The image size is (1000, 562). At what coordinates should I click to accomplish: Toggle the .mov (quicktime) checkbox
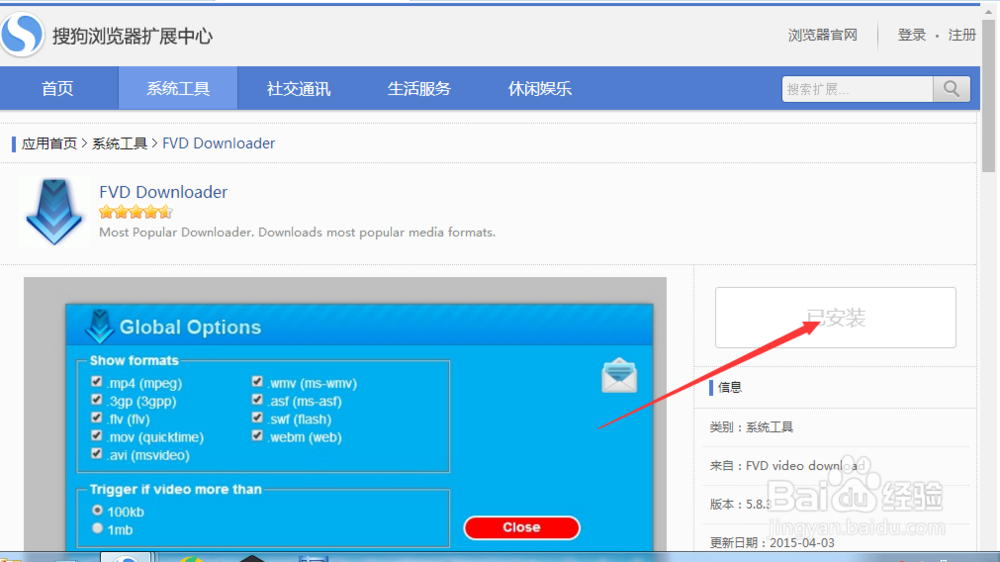click(96, 435)
